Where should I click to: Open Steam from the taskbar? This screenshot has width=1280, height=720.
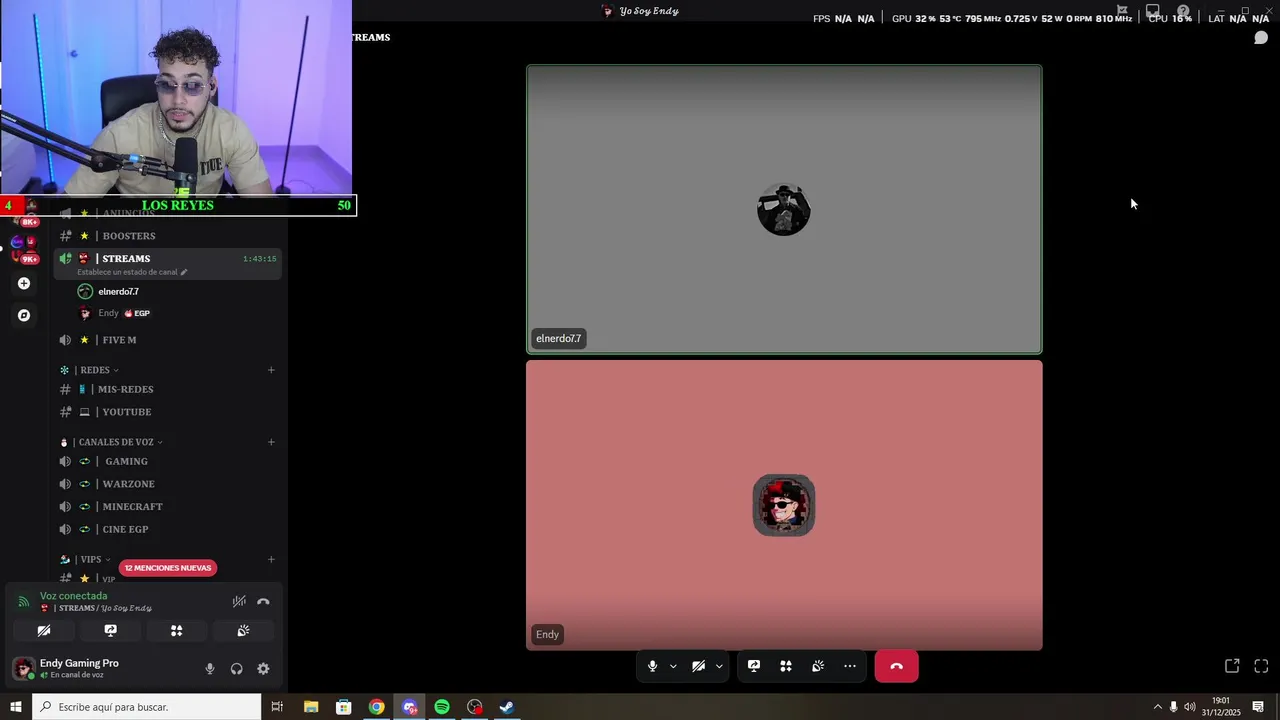pos(507,707)
